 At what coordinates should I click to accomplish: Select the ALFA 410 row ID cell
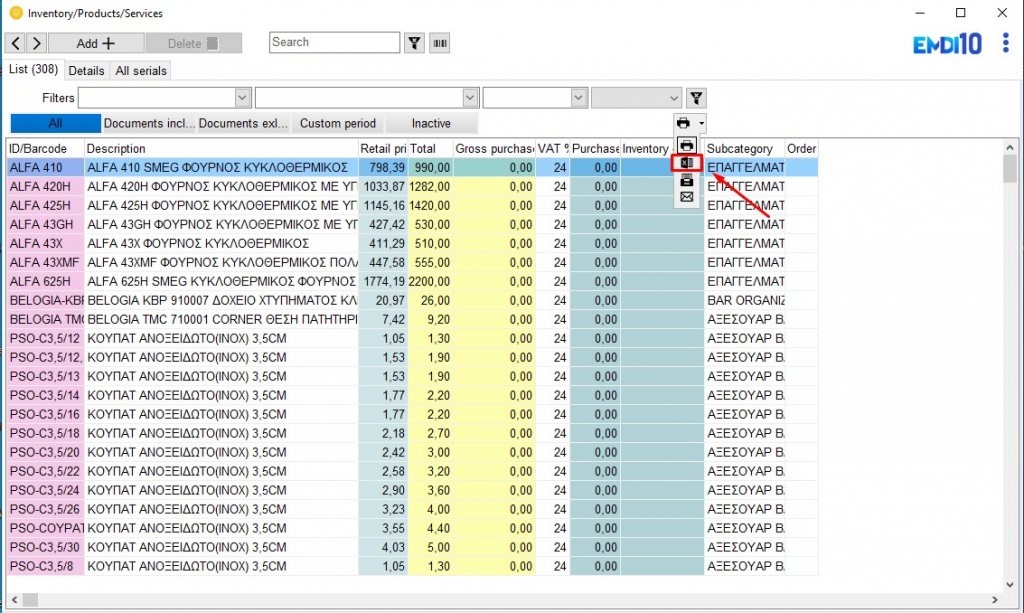coord(45,168)
